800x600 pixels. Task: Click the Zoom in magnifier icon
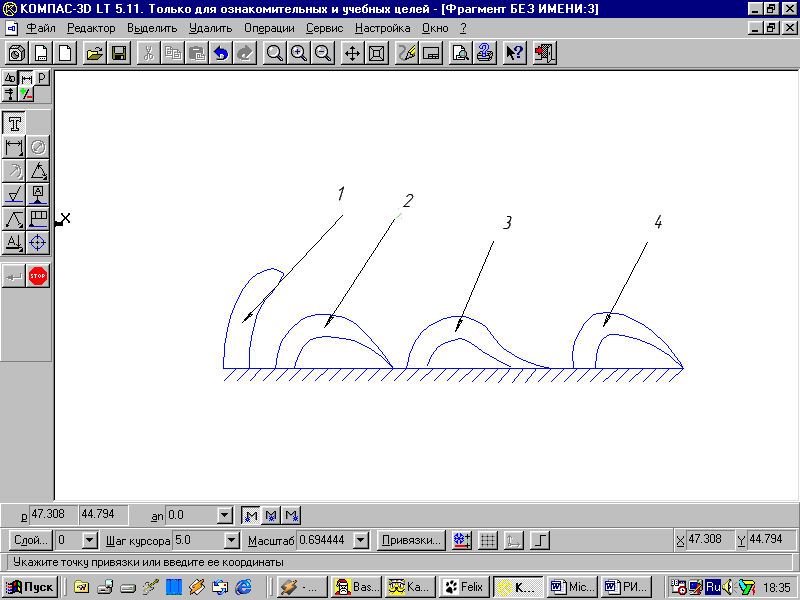point(298,54)
